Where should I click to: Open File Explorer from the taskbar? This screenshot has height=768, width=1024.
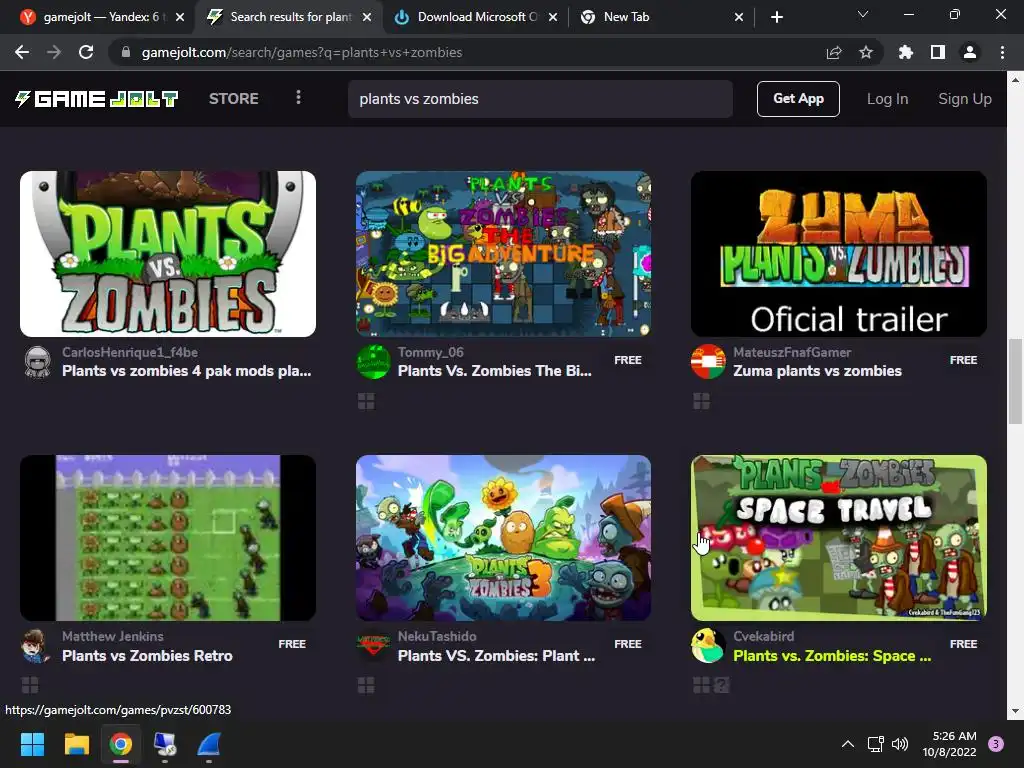[x=76, y=744]
